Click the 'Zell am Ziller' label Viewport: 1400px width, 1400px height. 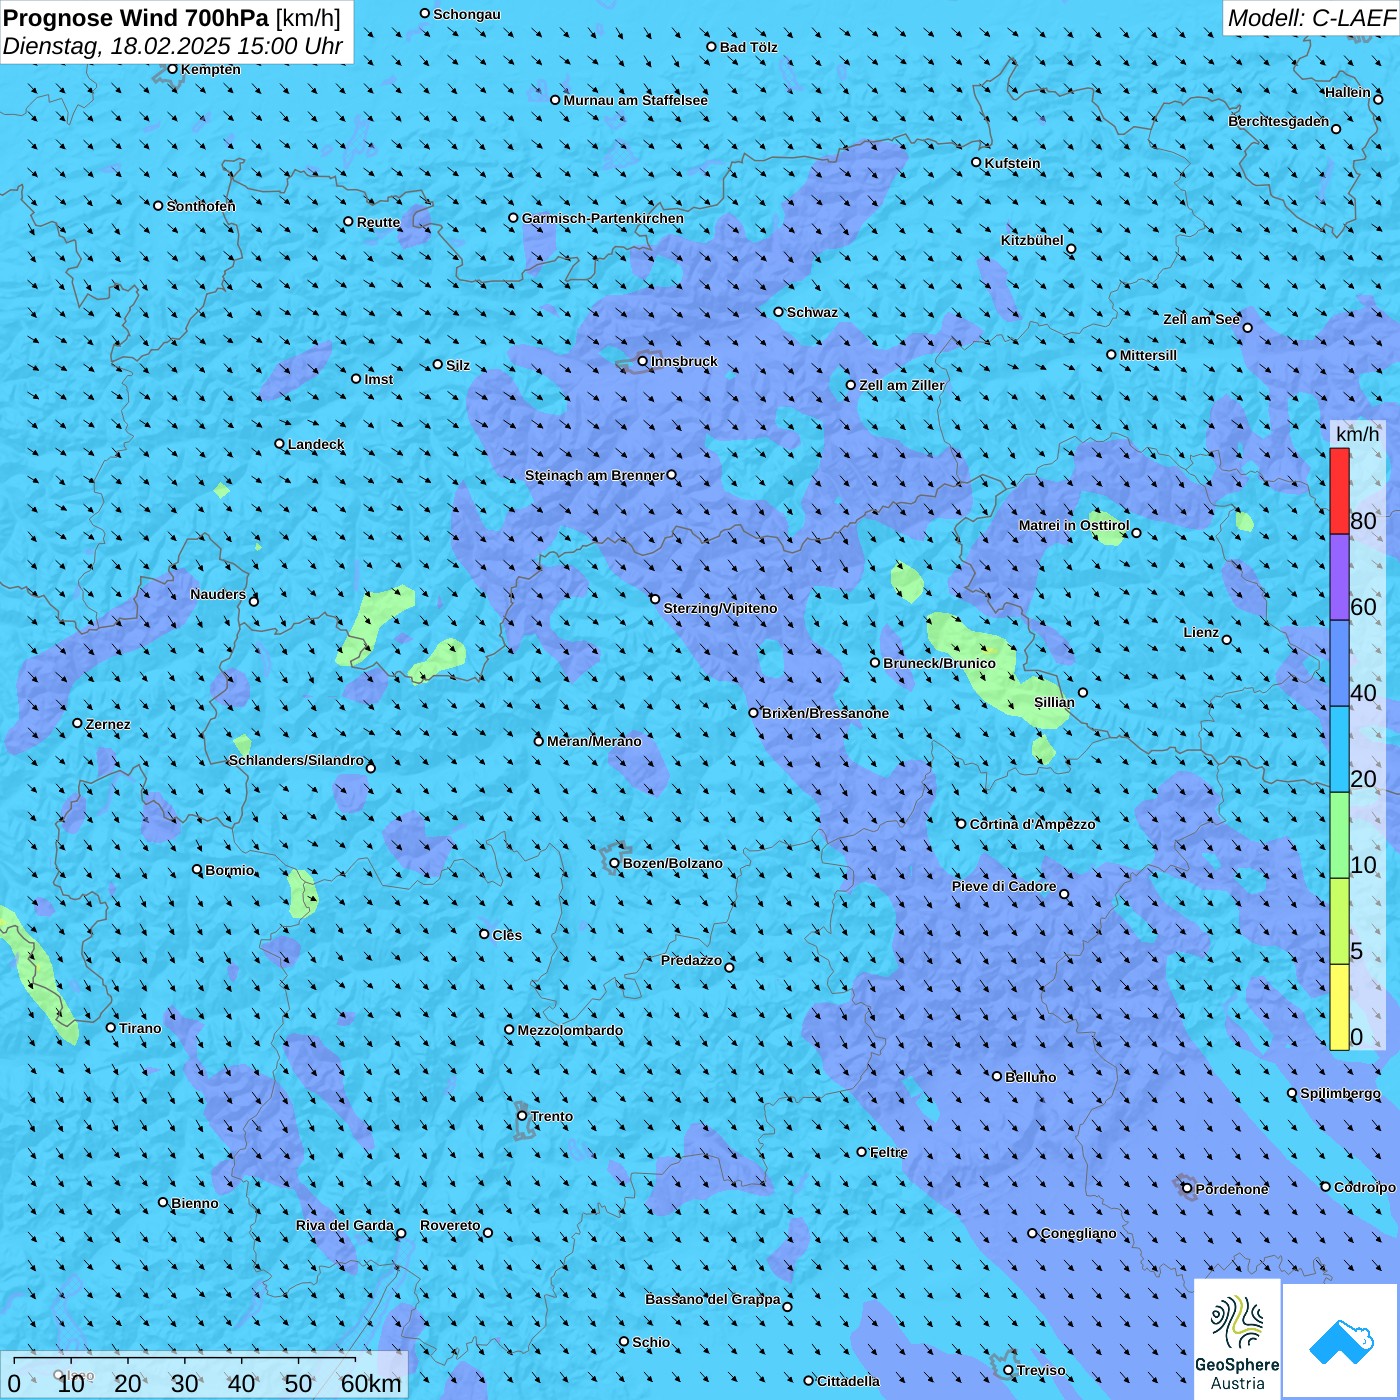[901, 385]
